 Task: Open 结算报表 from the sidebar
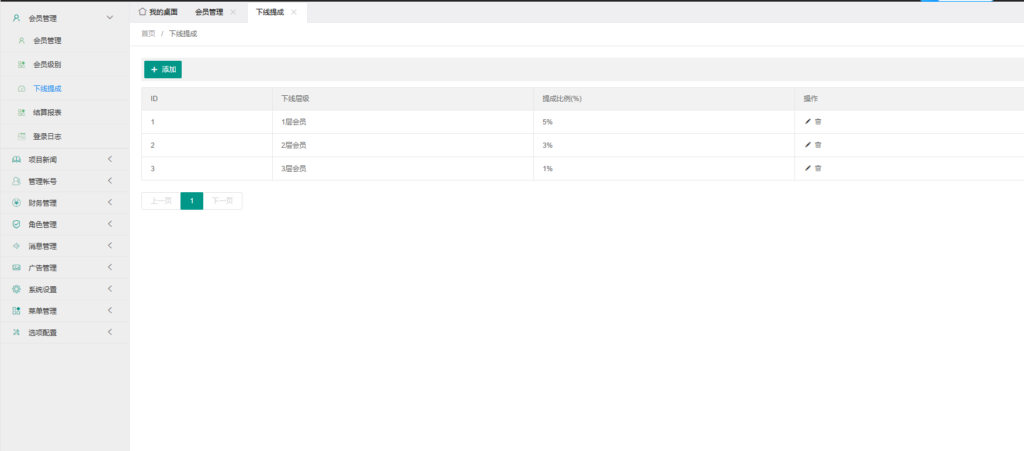click(x=47, y=112)
